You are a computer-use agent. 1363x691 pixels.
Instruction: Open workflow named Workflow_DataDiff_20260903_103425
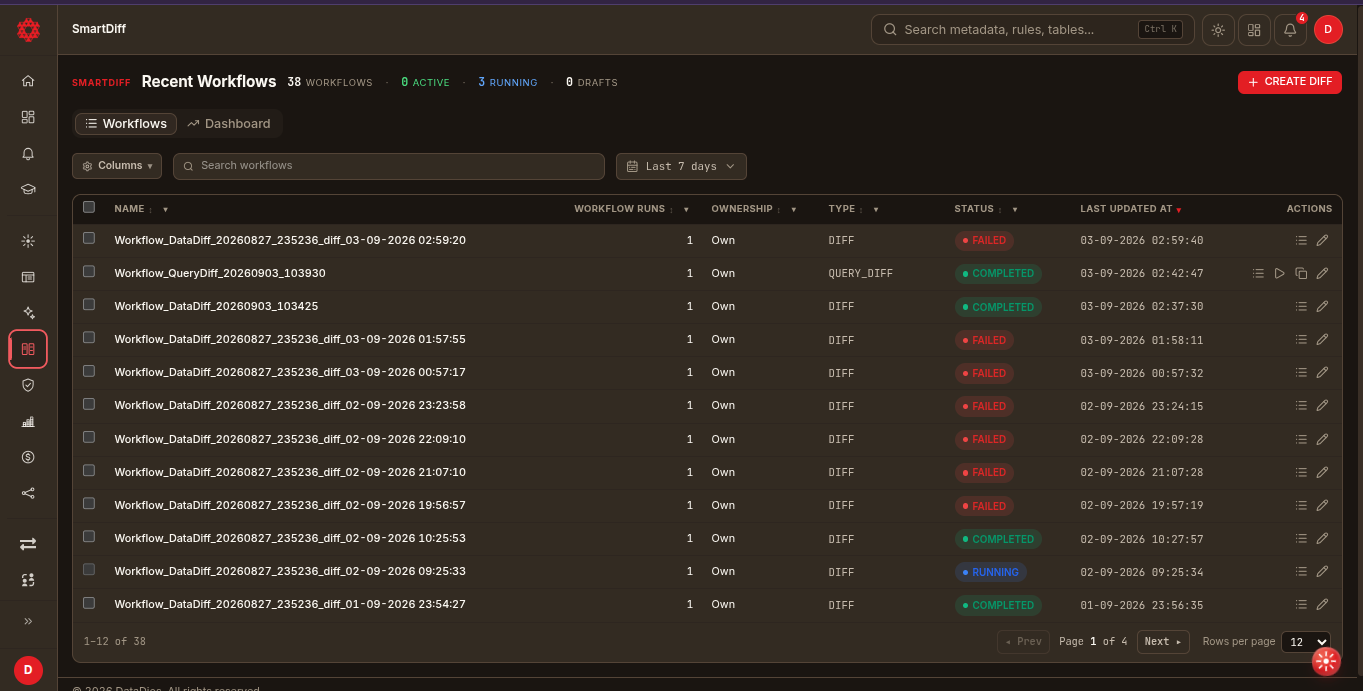tap(216, 306)
